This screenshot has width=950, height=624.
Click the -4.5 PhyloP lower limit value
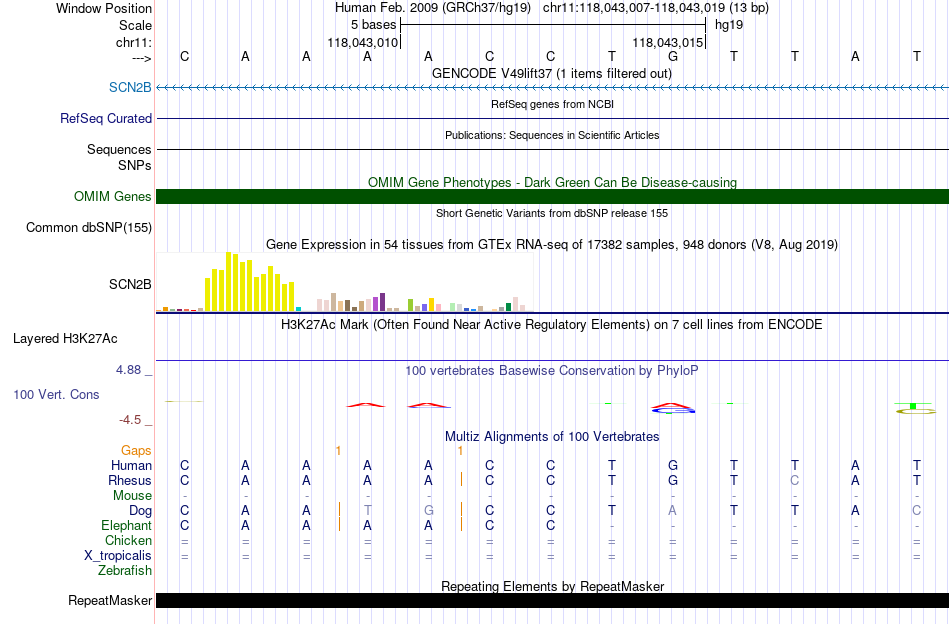(x=130, y=420)
